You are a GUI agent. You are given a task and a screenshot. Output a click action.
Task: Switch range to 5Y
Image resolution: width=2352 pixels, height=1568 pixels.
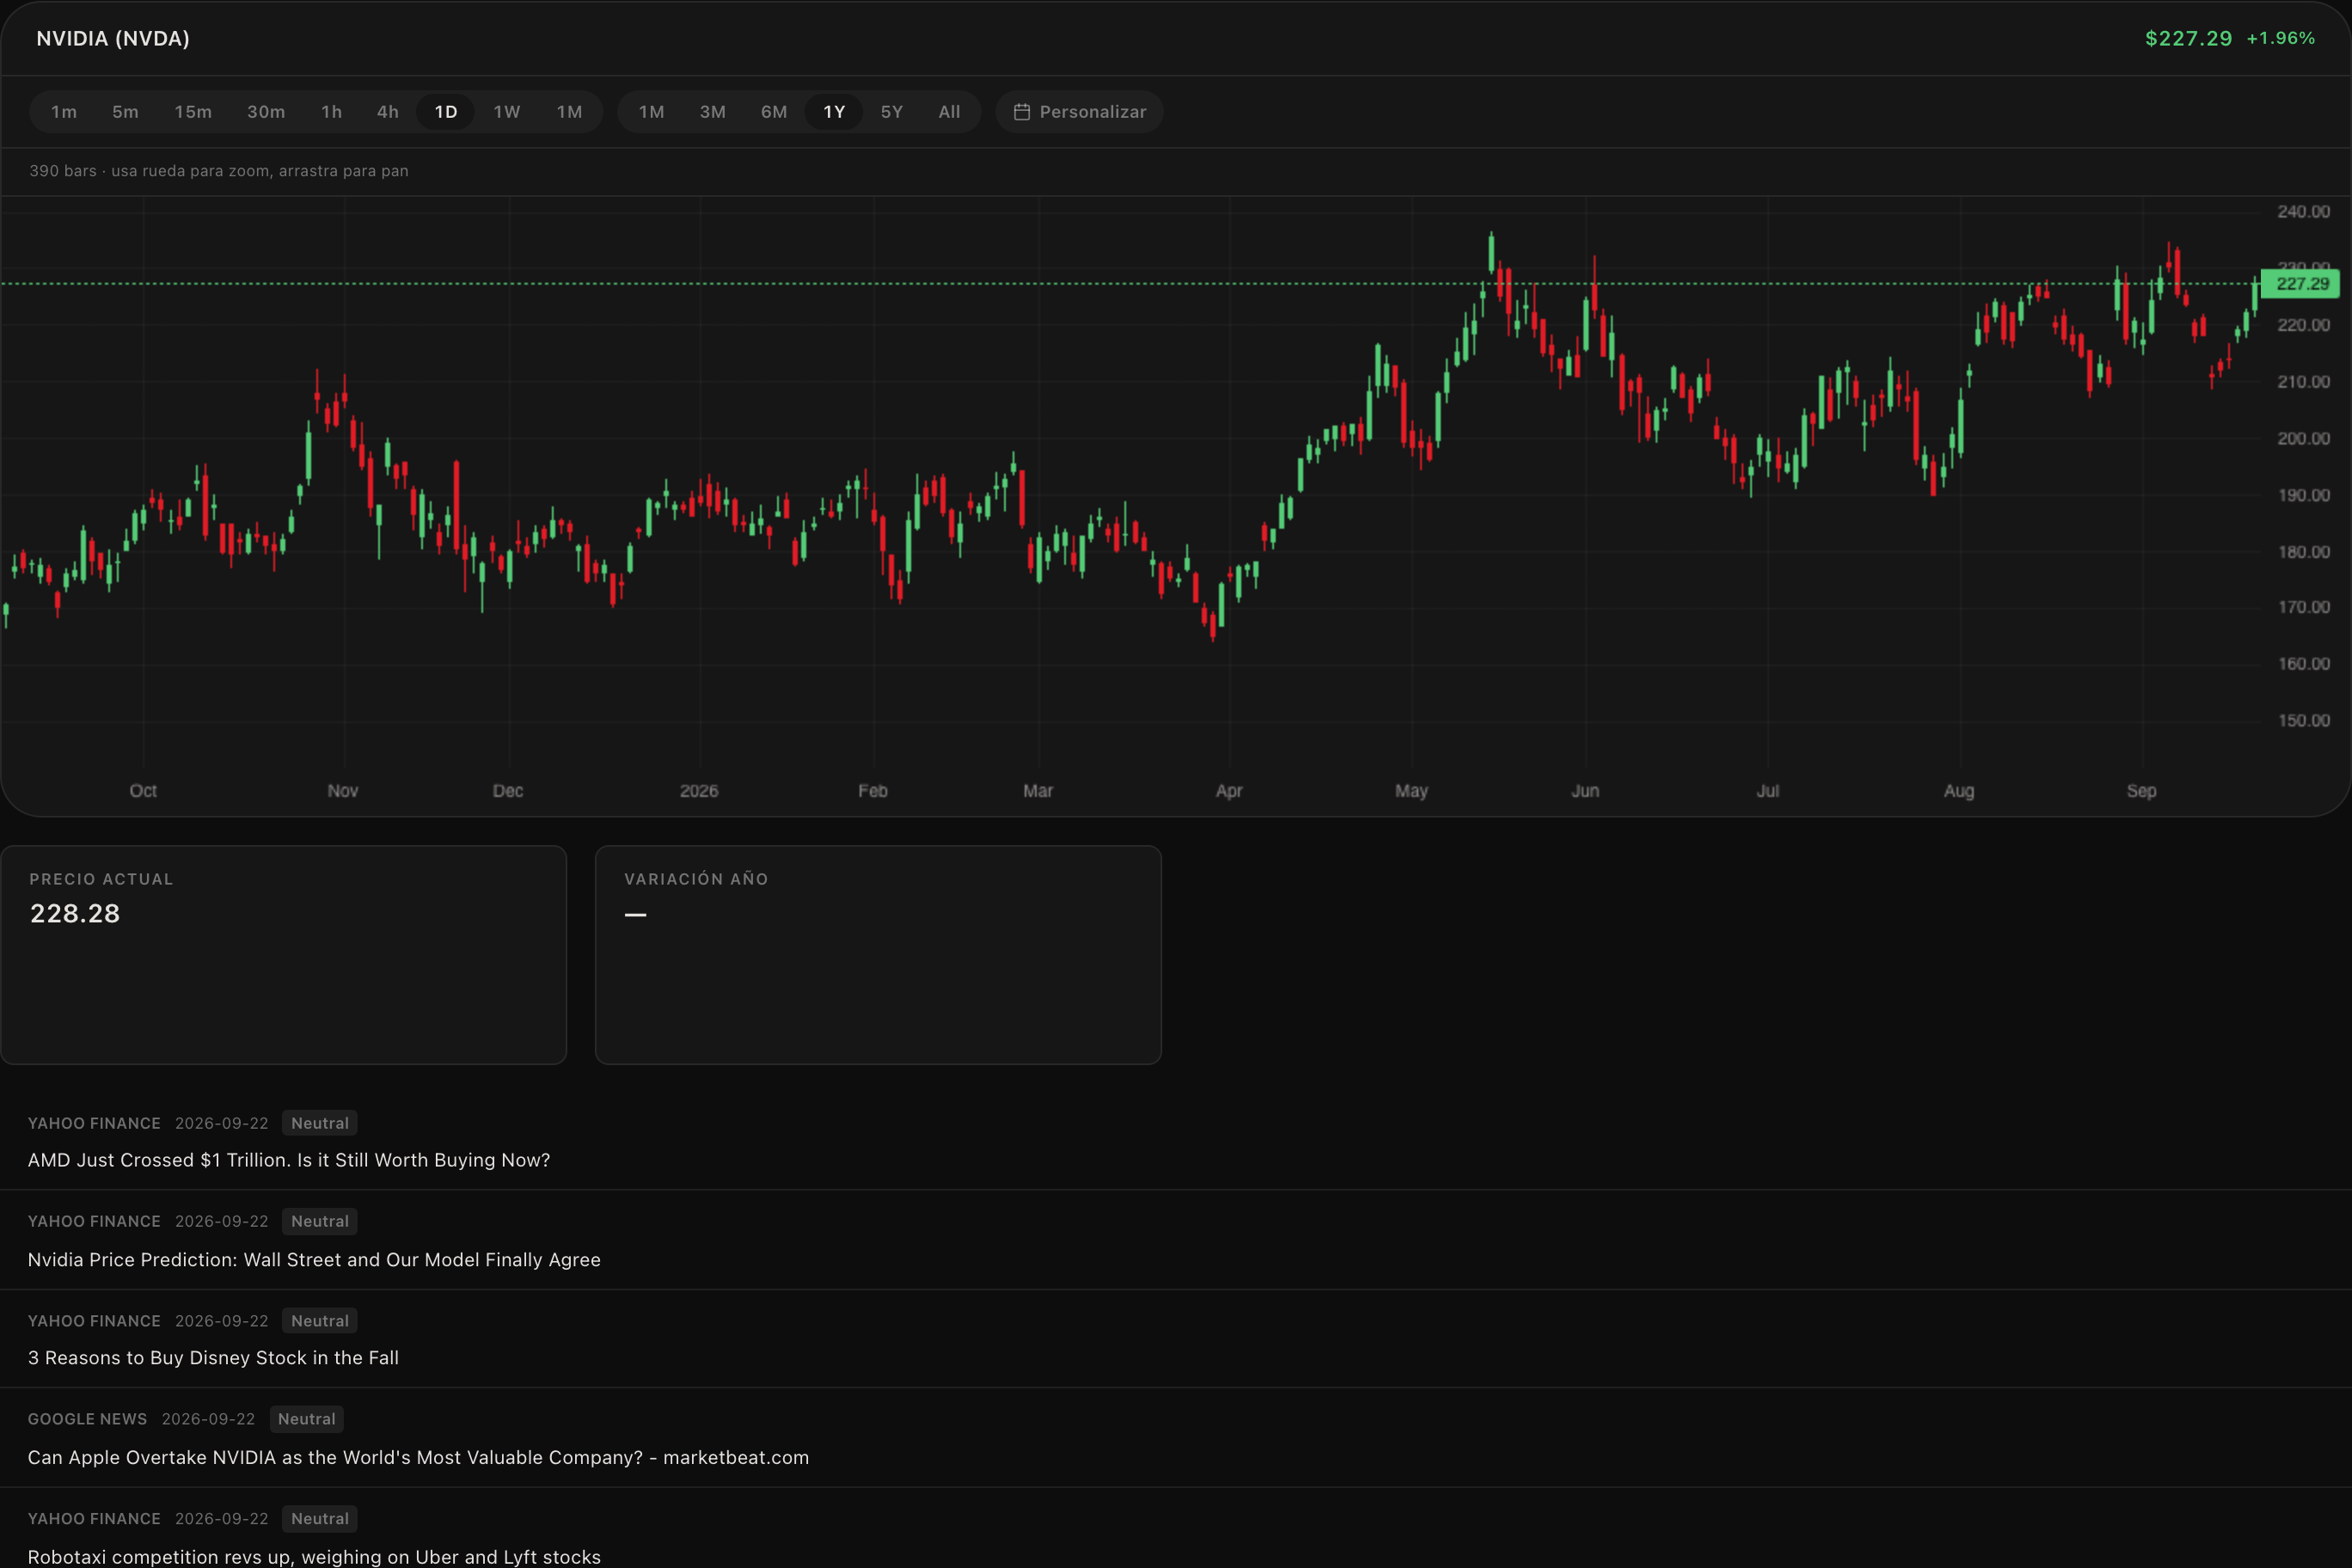click(892, 112)
